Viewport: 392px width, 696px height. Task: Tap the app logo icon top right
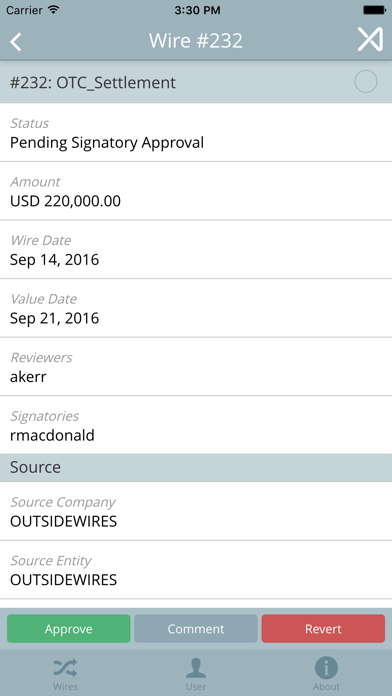[370, 40]
